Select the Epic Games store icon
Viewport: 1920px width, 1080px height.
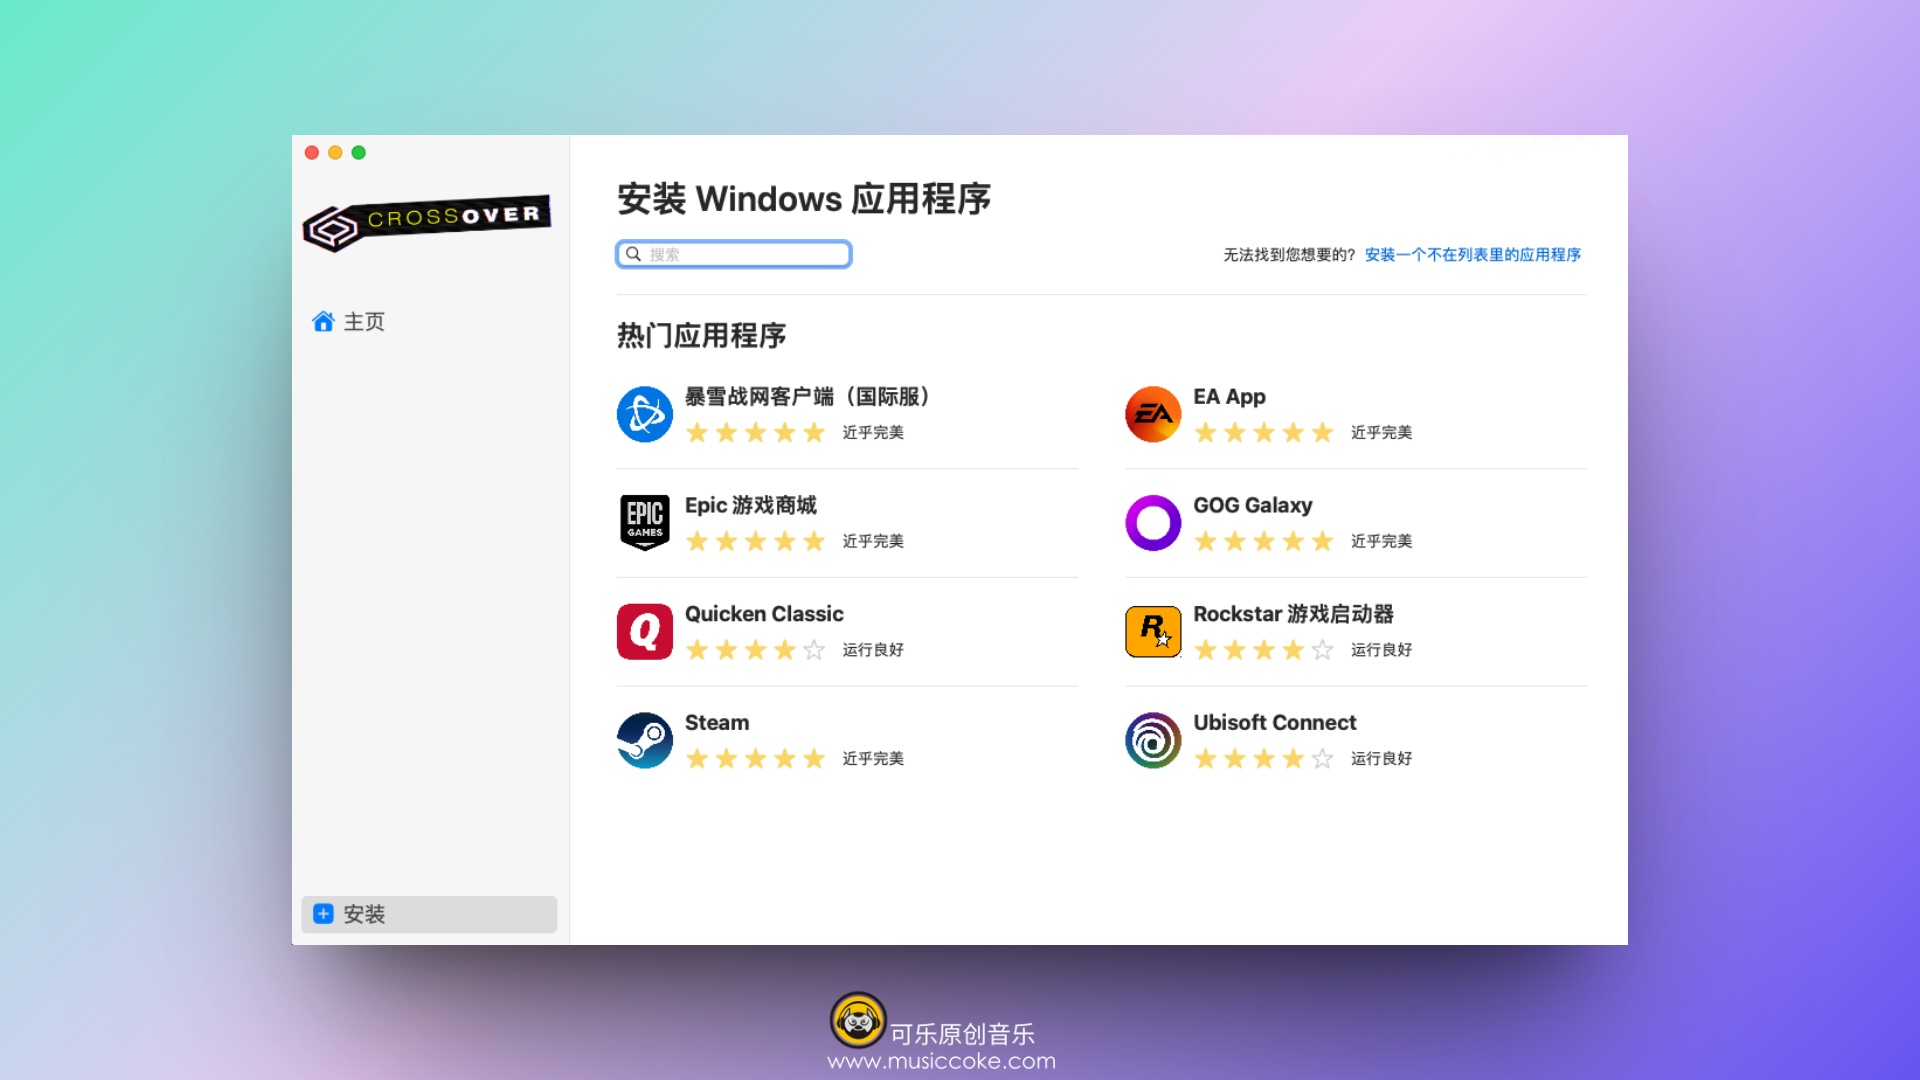[x=644, y=522]
